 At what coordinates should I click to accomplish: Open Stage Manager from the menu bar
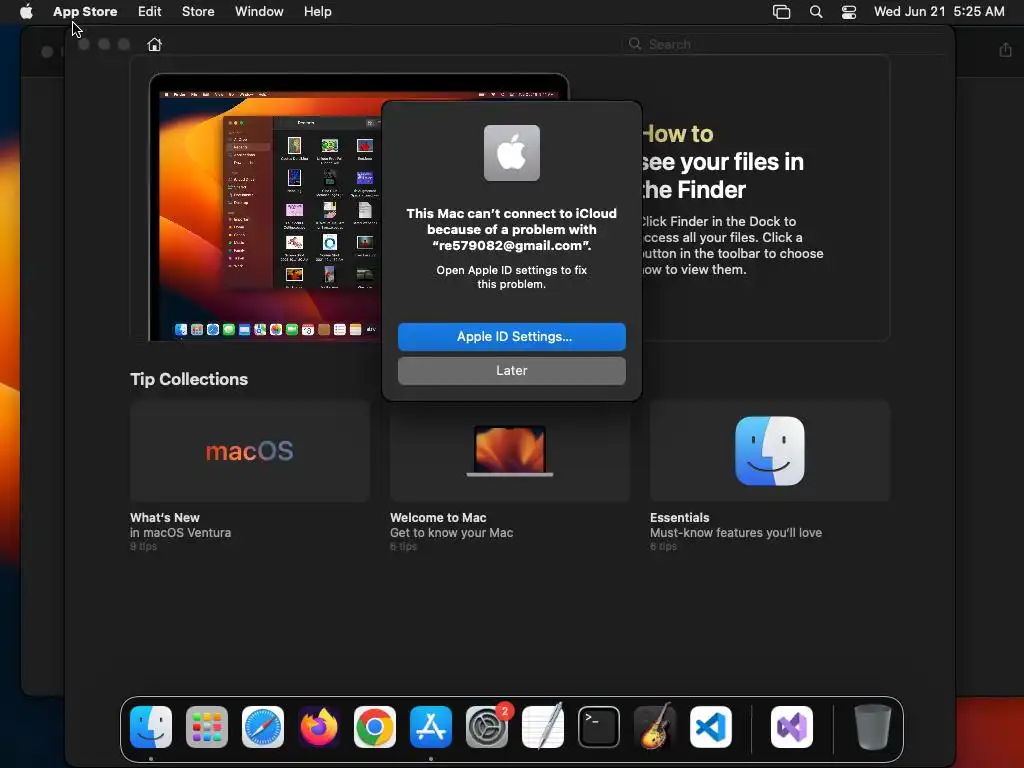(781, 11)
